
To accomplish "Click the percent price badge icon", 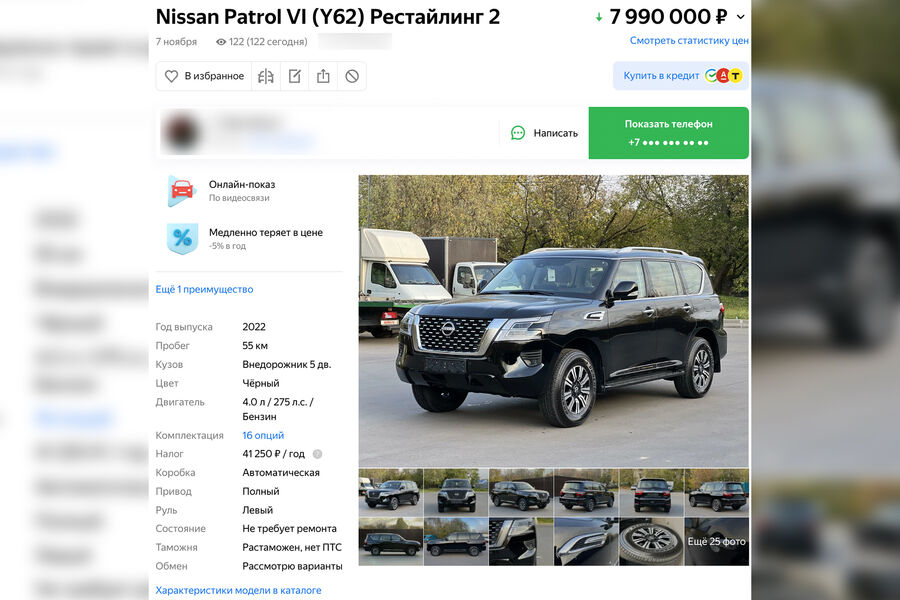I will coord(182,238).
